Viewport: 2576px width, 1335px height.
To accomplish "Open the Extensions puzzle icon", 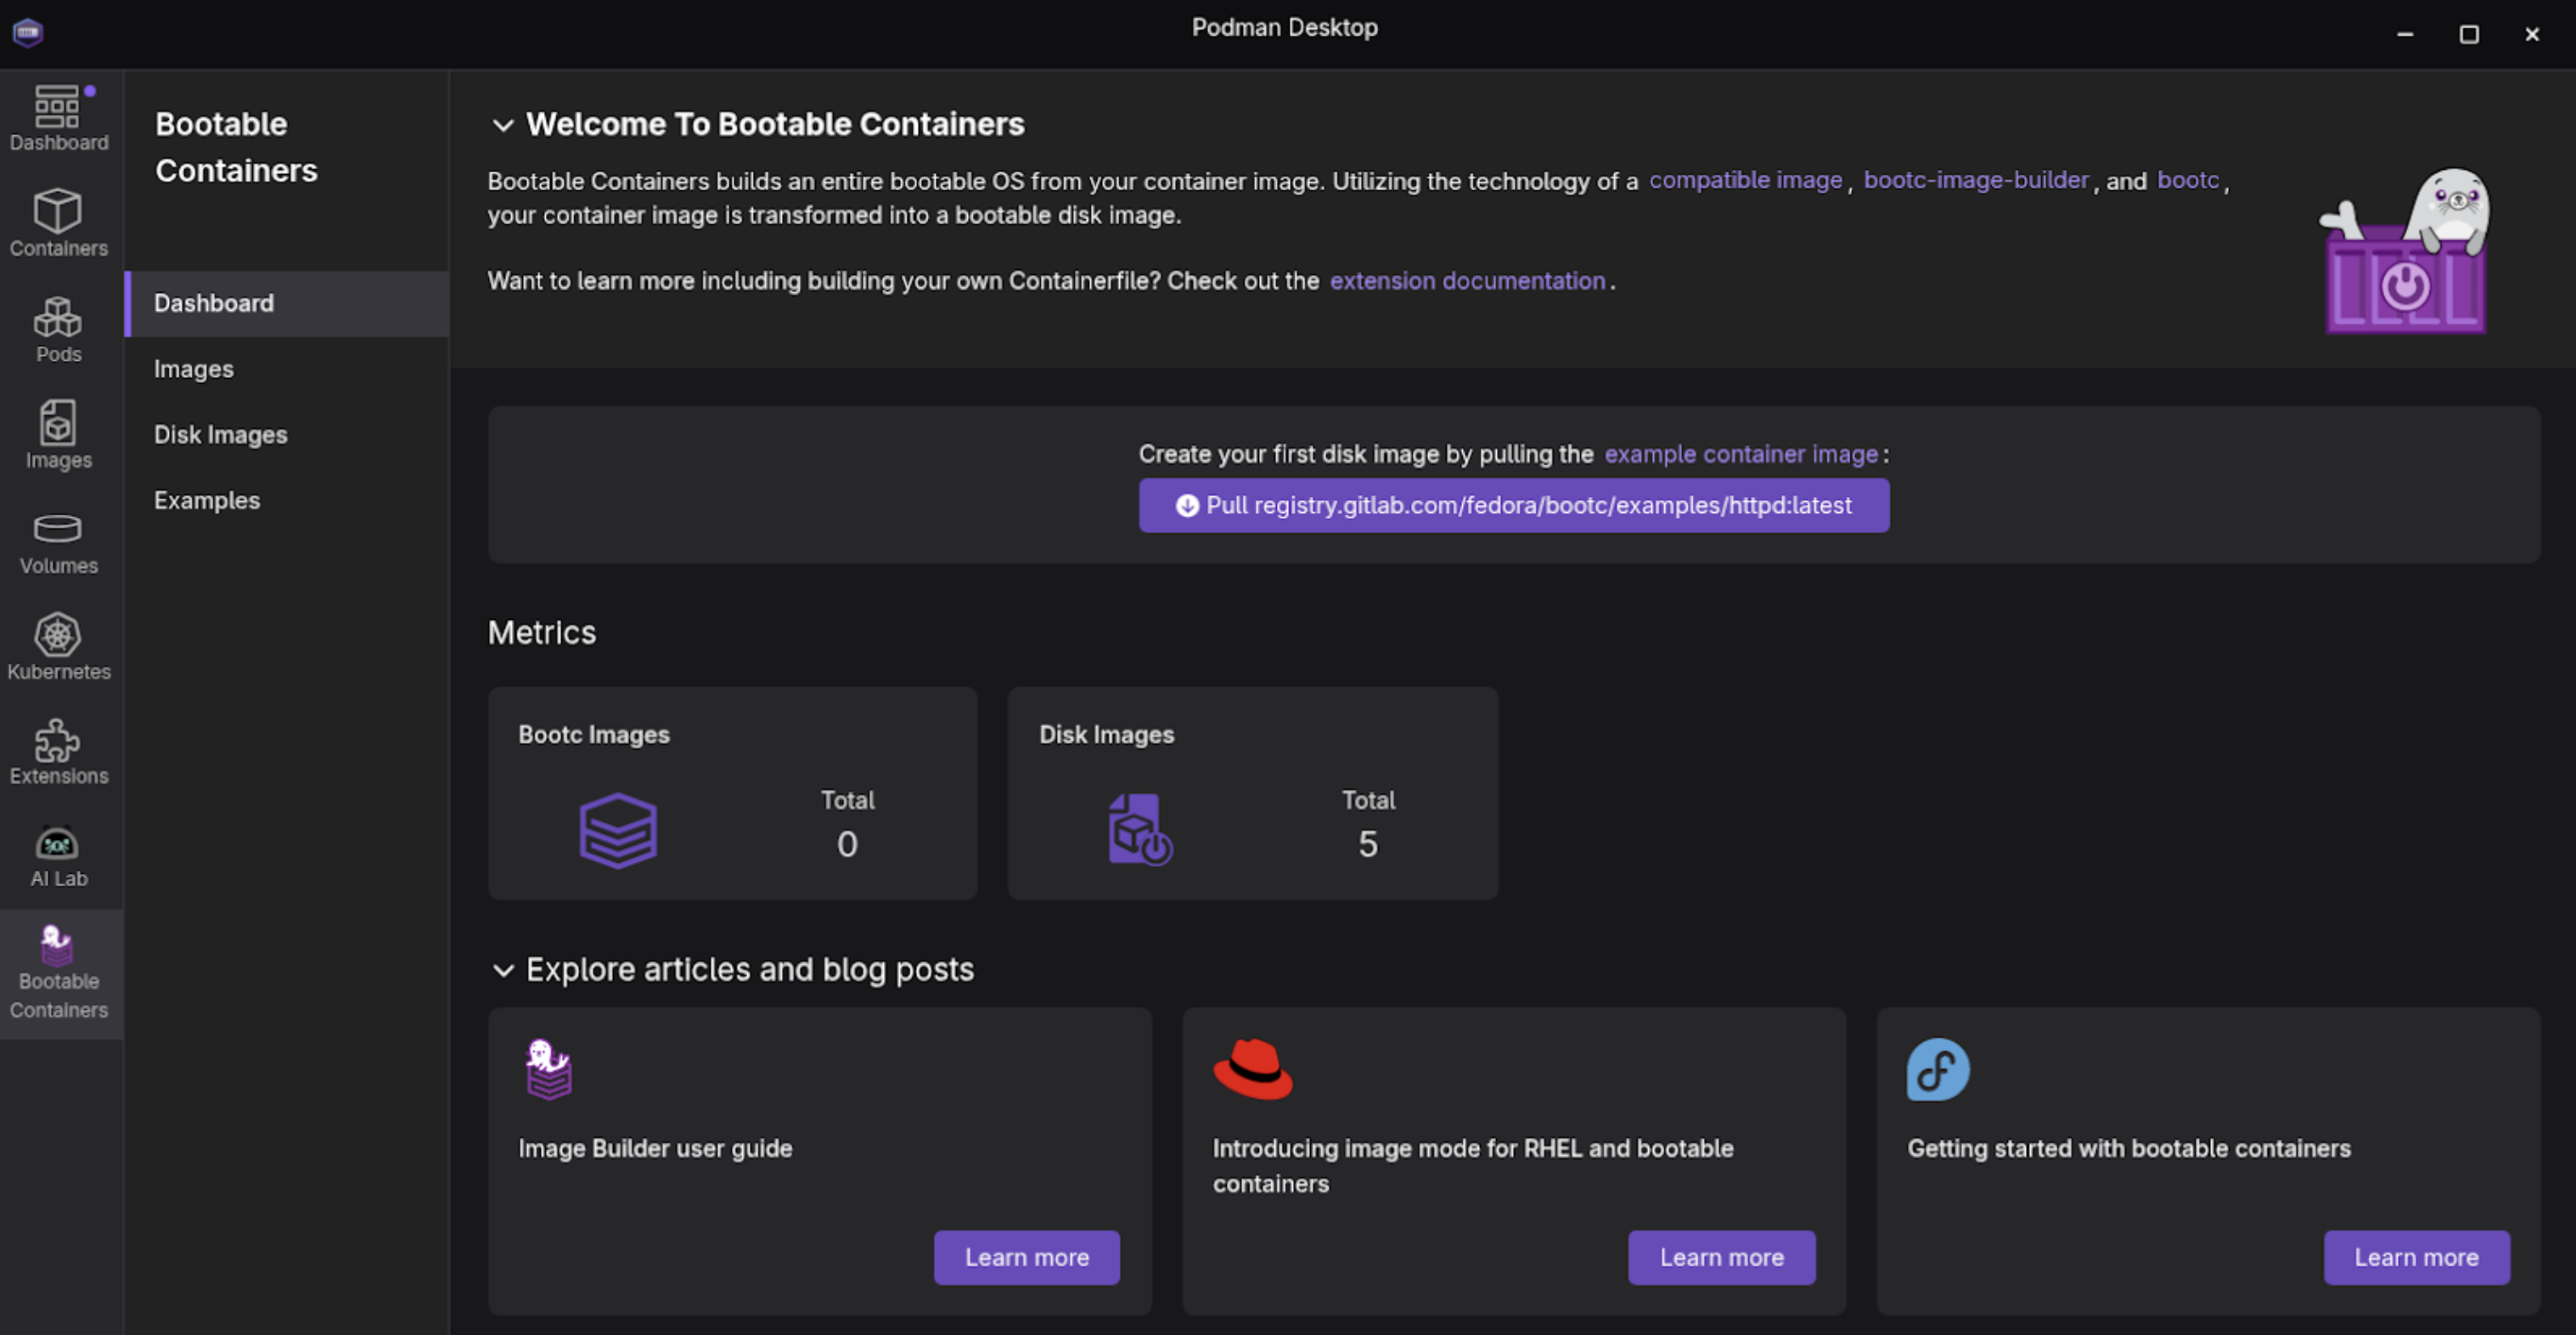I will point(58,753).
